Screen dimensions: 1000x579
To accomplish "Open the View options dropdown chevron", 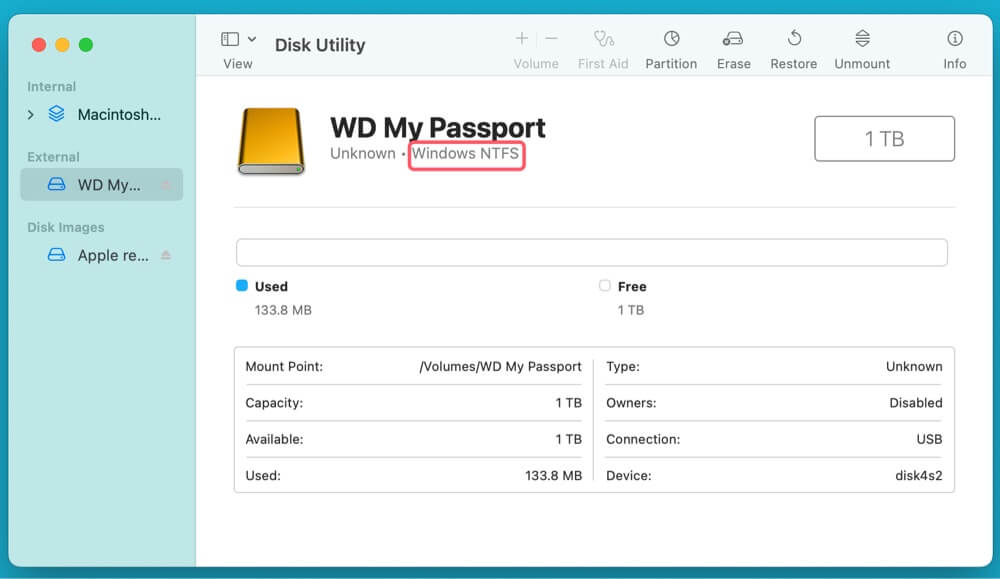I will [252, 39].
